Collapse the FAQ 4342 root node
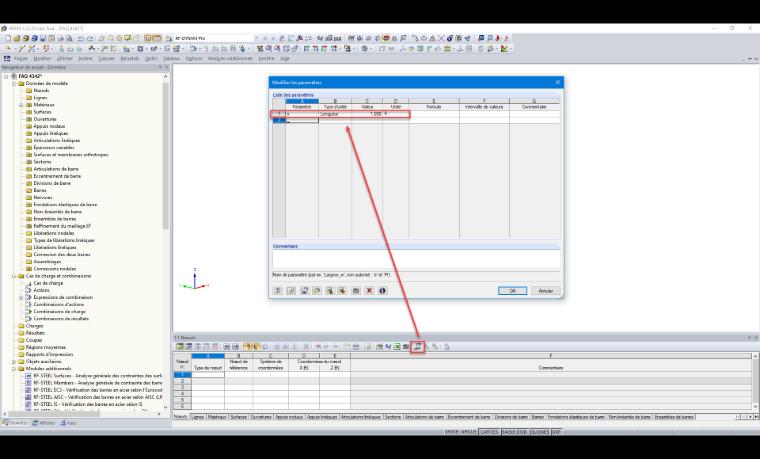 click(6, 77)
